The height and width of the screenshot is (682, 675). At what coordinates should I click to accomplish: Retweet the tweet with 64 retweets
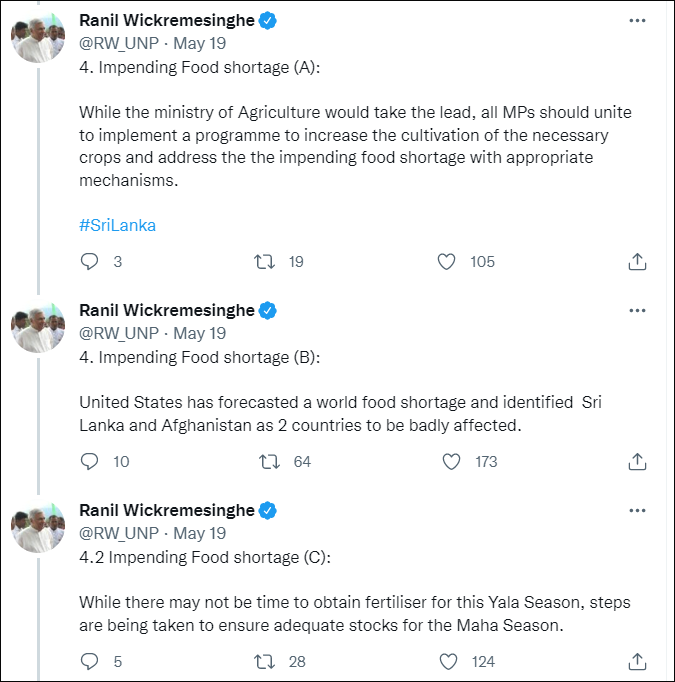(x=270, y=462)
